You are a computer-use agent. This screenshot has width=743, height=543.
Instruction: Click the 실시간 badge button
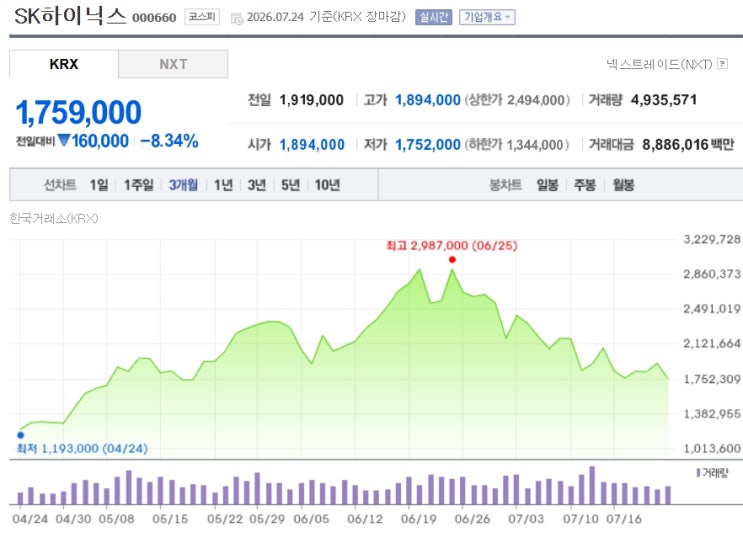pos(434,17)
